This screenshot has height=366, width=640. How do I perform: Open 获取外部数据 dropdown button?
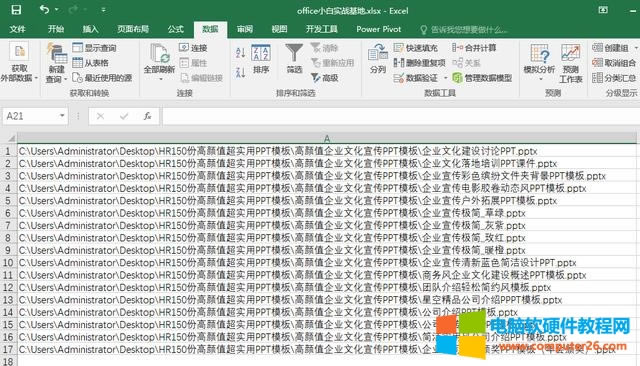[19, 63]
